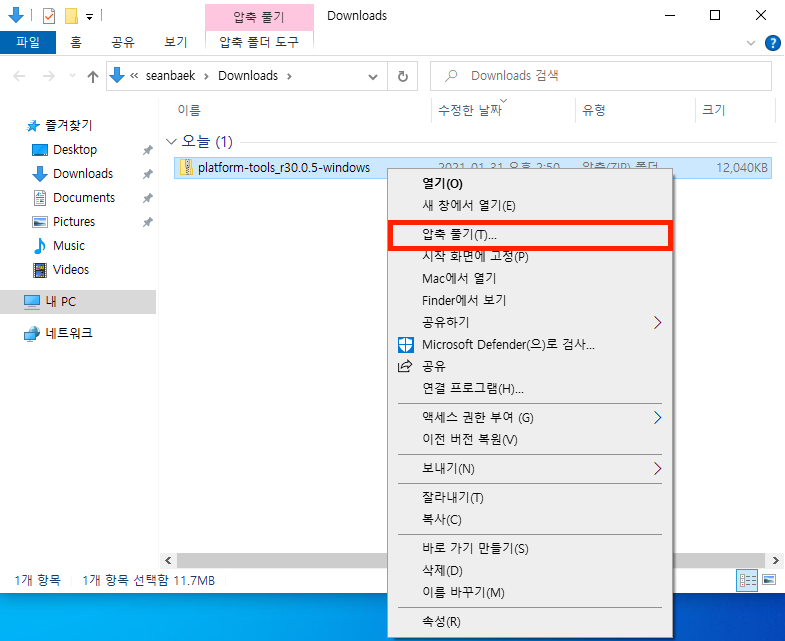Select 내 PC in the navigation pane
785x641 pixels.
78,301
